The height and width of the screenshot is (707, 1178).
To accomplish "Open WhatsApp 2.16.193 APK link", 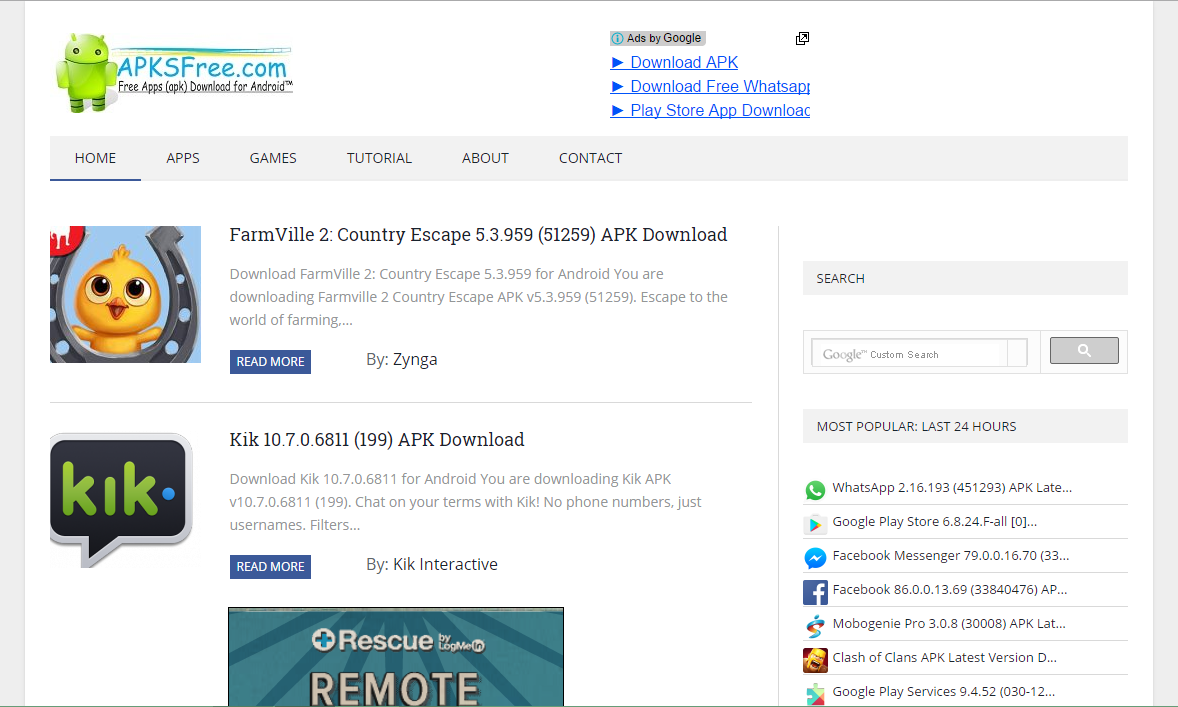I will [952, 488].
